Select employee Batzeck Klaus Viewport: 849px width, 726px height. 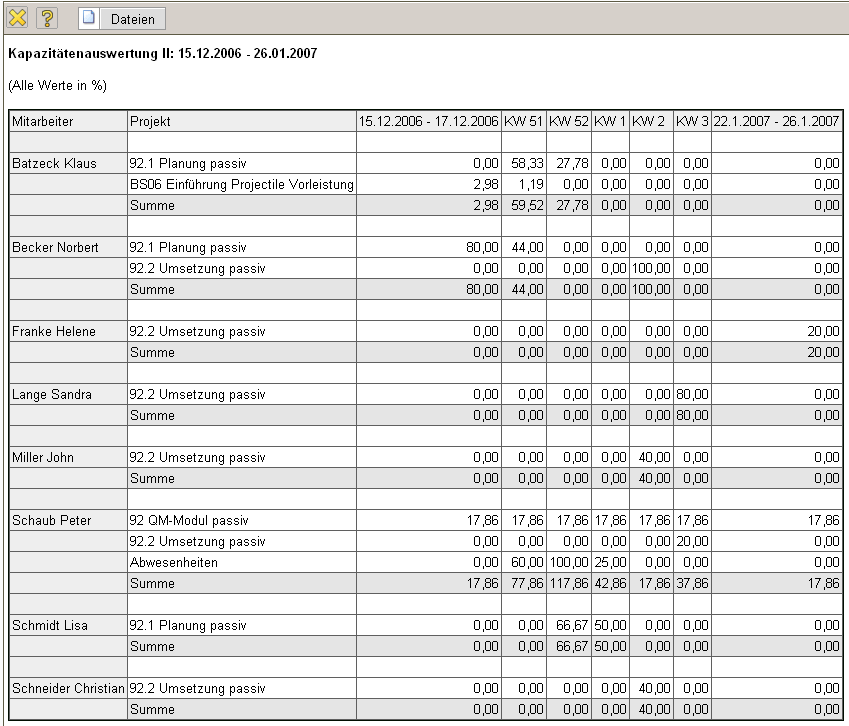coord(54,163)
